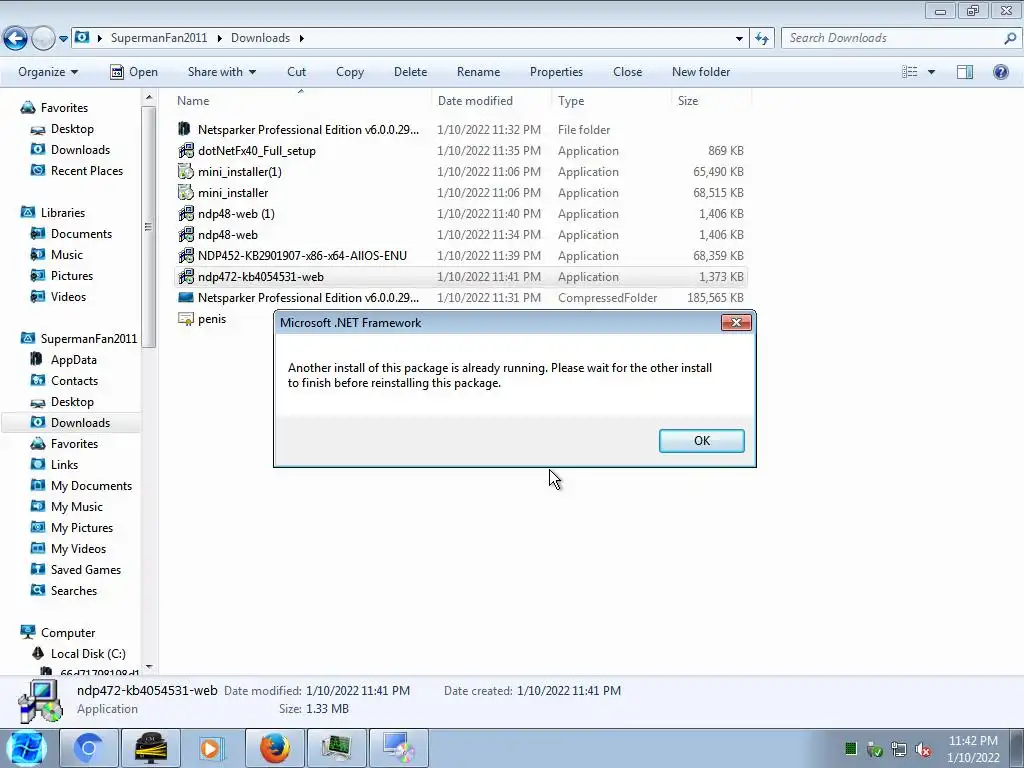Select Libraries in navigation pane

tap(63, 213)
